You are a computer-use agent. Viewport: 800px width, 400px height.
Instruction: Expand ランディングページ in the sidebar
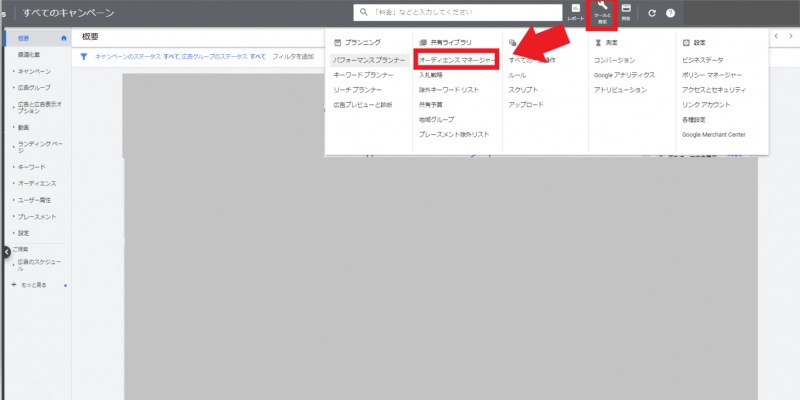tap(14, 147)
